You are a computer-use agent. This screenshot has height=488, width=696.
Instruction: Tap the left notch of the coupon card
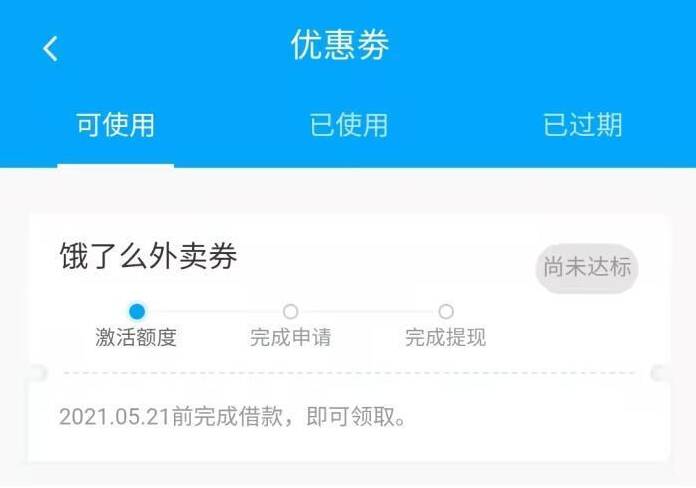pos(37,373)
